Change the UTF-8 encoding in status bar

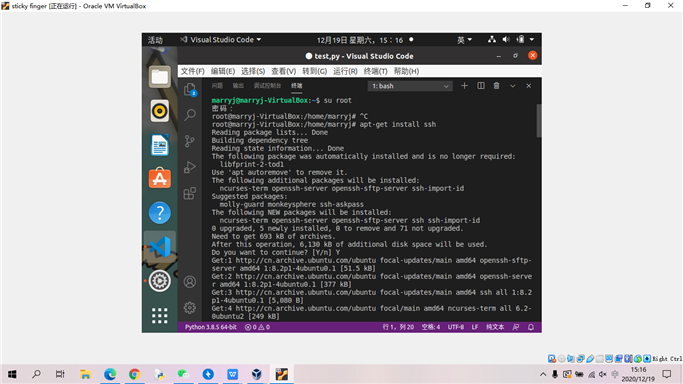(x=456, y=327)
